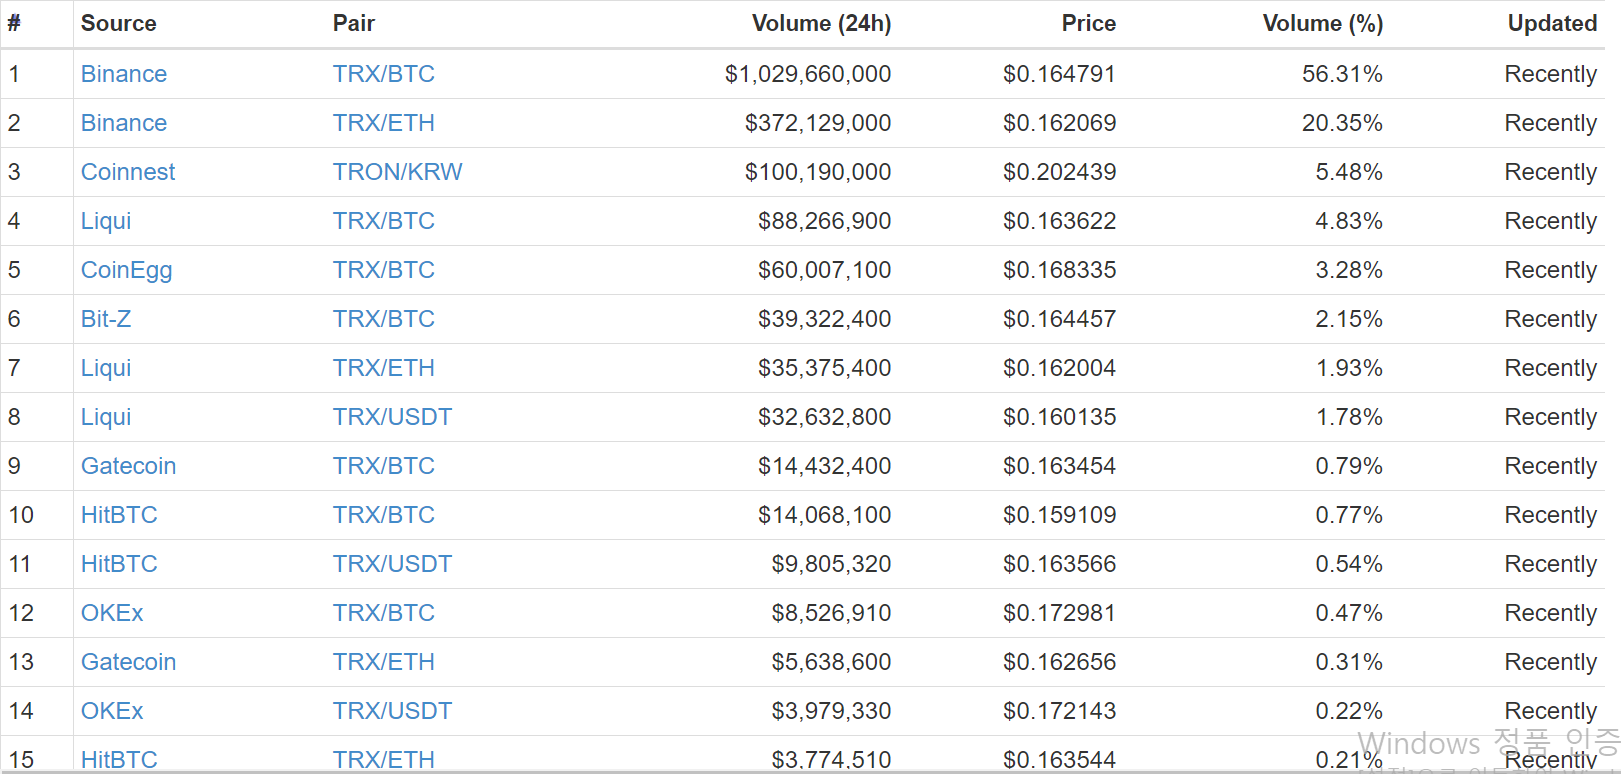Open TRX/ETH pair in Liqui row 7

click(x=384, y=368)
